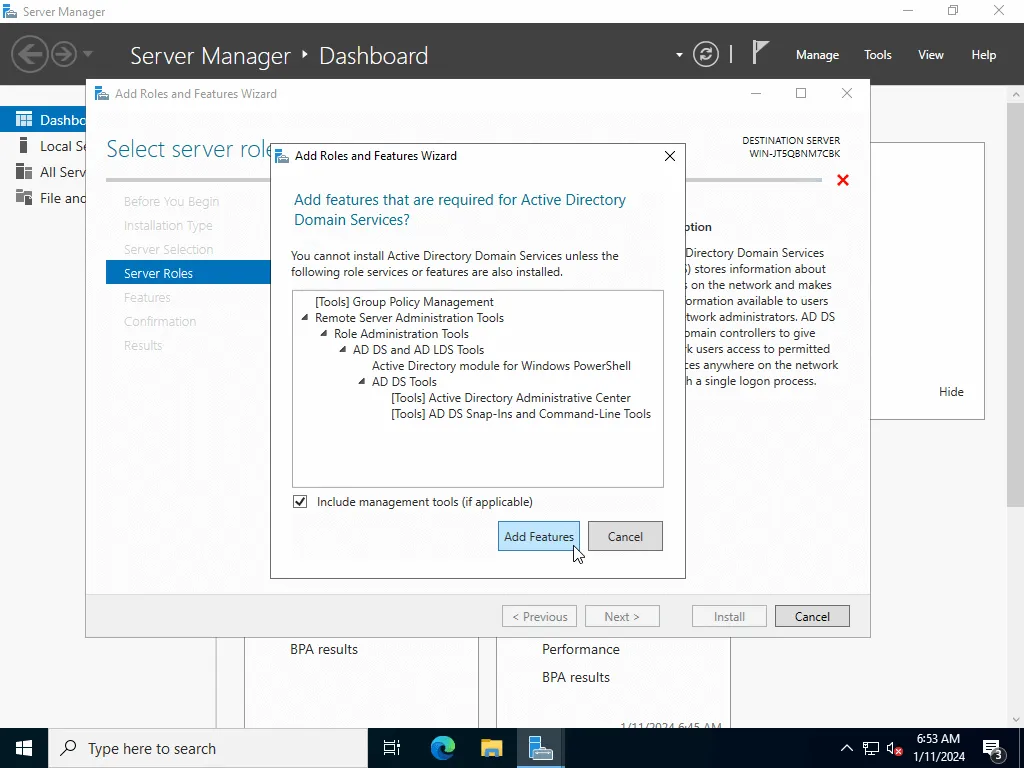Open the Windows Start menu
Image resolution: width=1024 pixels, height=768 pixels.
click(x=24, y=748)
